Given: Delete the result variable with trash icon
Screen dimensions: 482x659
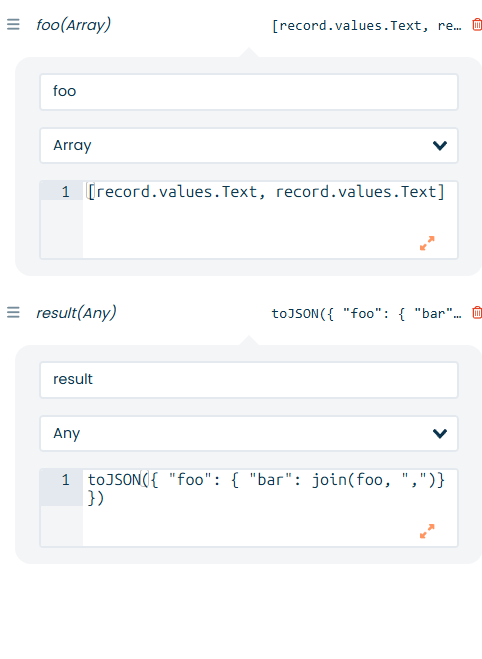Looking at the screenshot, I should click(477, 313).
